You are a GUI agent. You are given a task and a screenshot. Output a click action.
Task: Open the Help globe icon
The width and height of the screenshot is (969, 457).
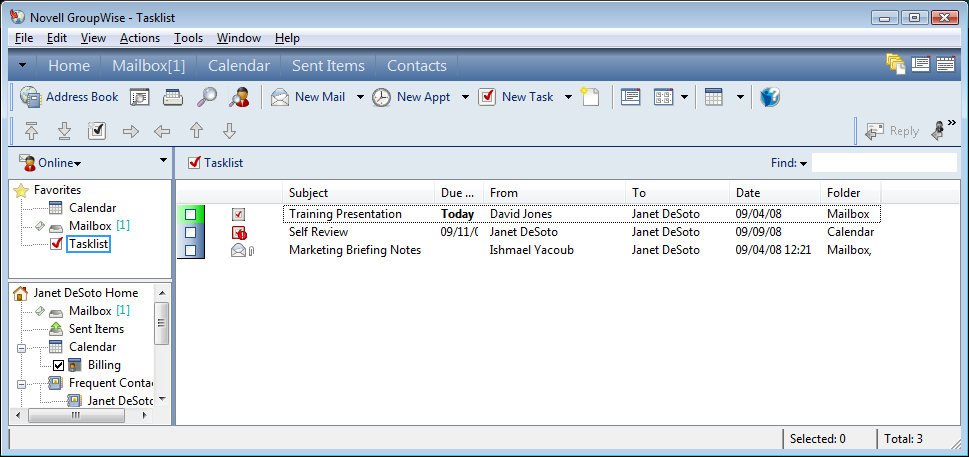[x=770, y=97]
